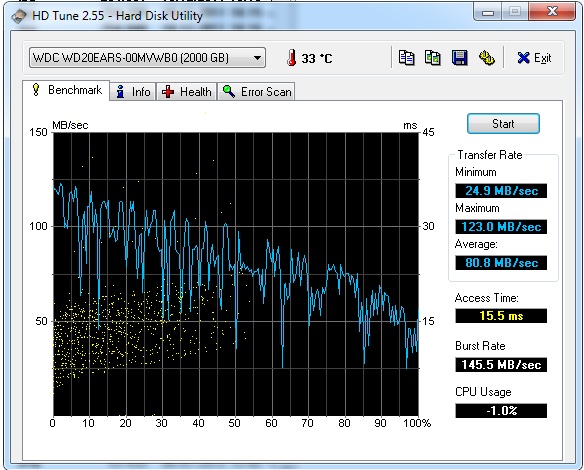Click the Exit button

[x=534, y=58]
